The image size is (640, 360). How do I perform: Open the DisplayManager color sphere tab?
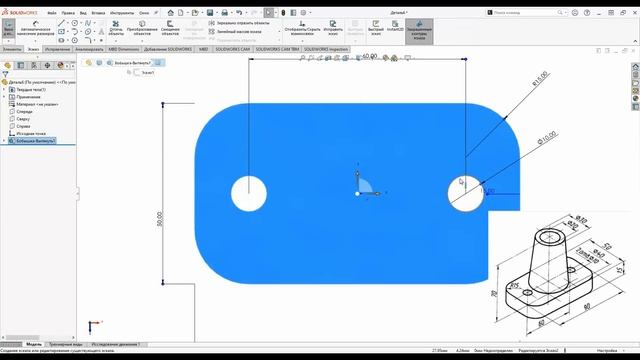60,65
